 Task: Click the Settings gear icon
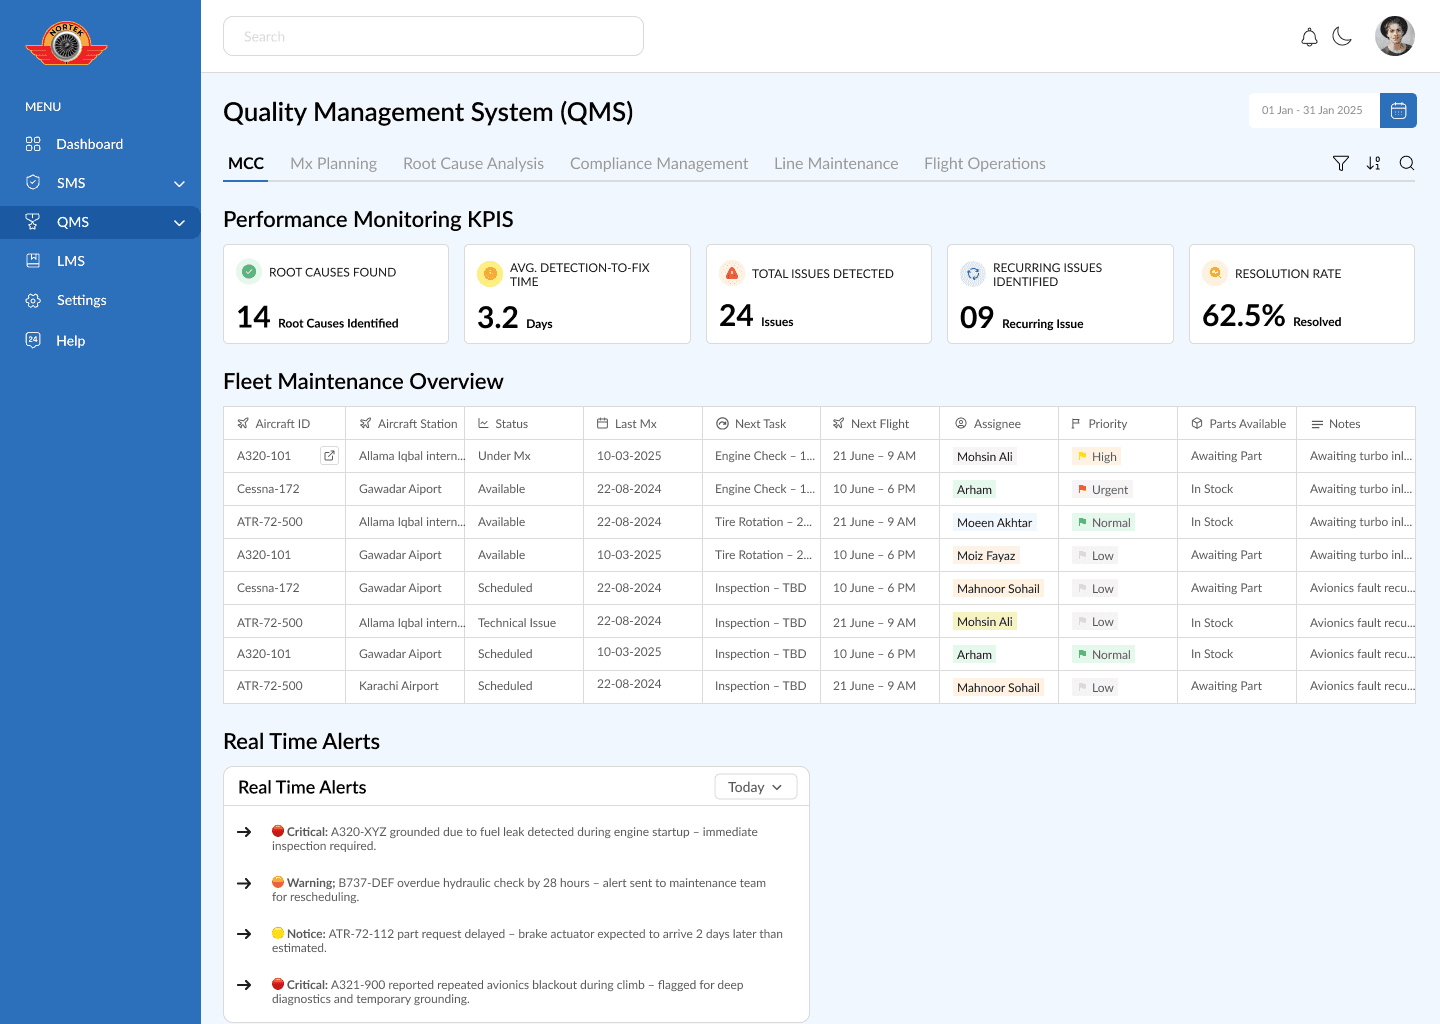point(33,300)
